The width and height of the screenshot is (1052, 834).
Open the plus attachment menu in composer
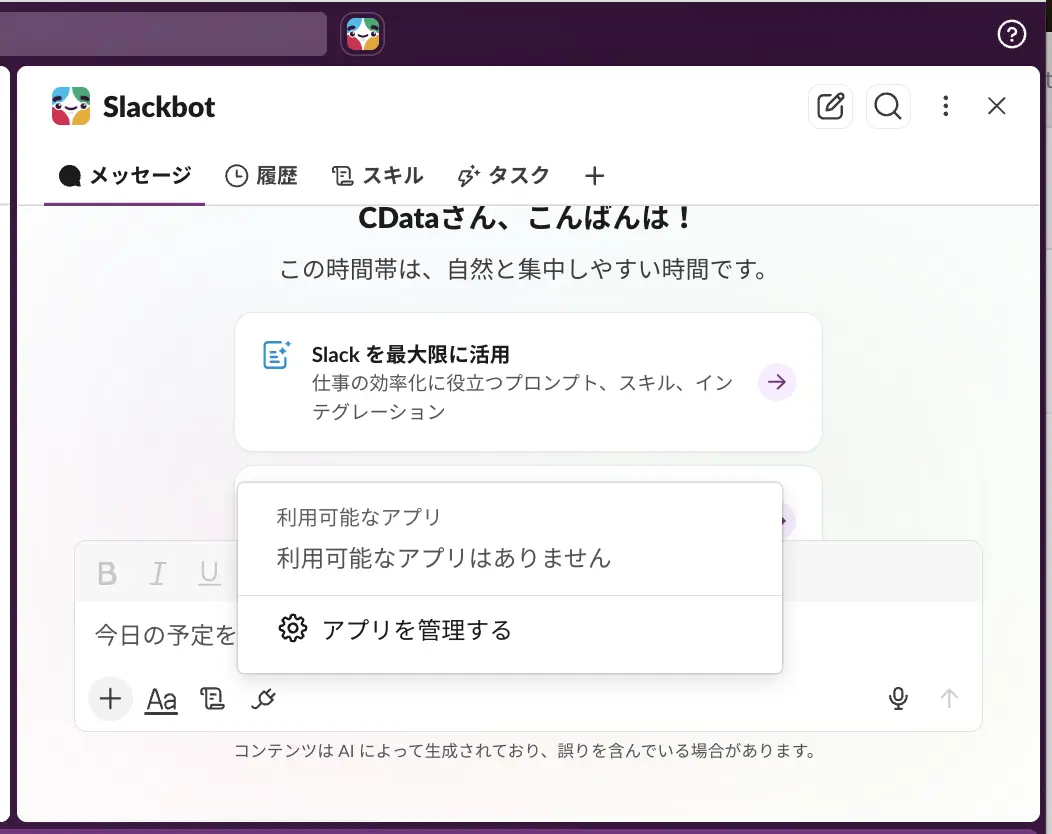point(110,699)
